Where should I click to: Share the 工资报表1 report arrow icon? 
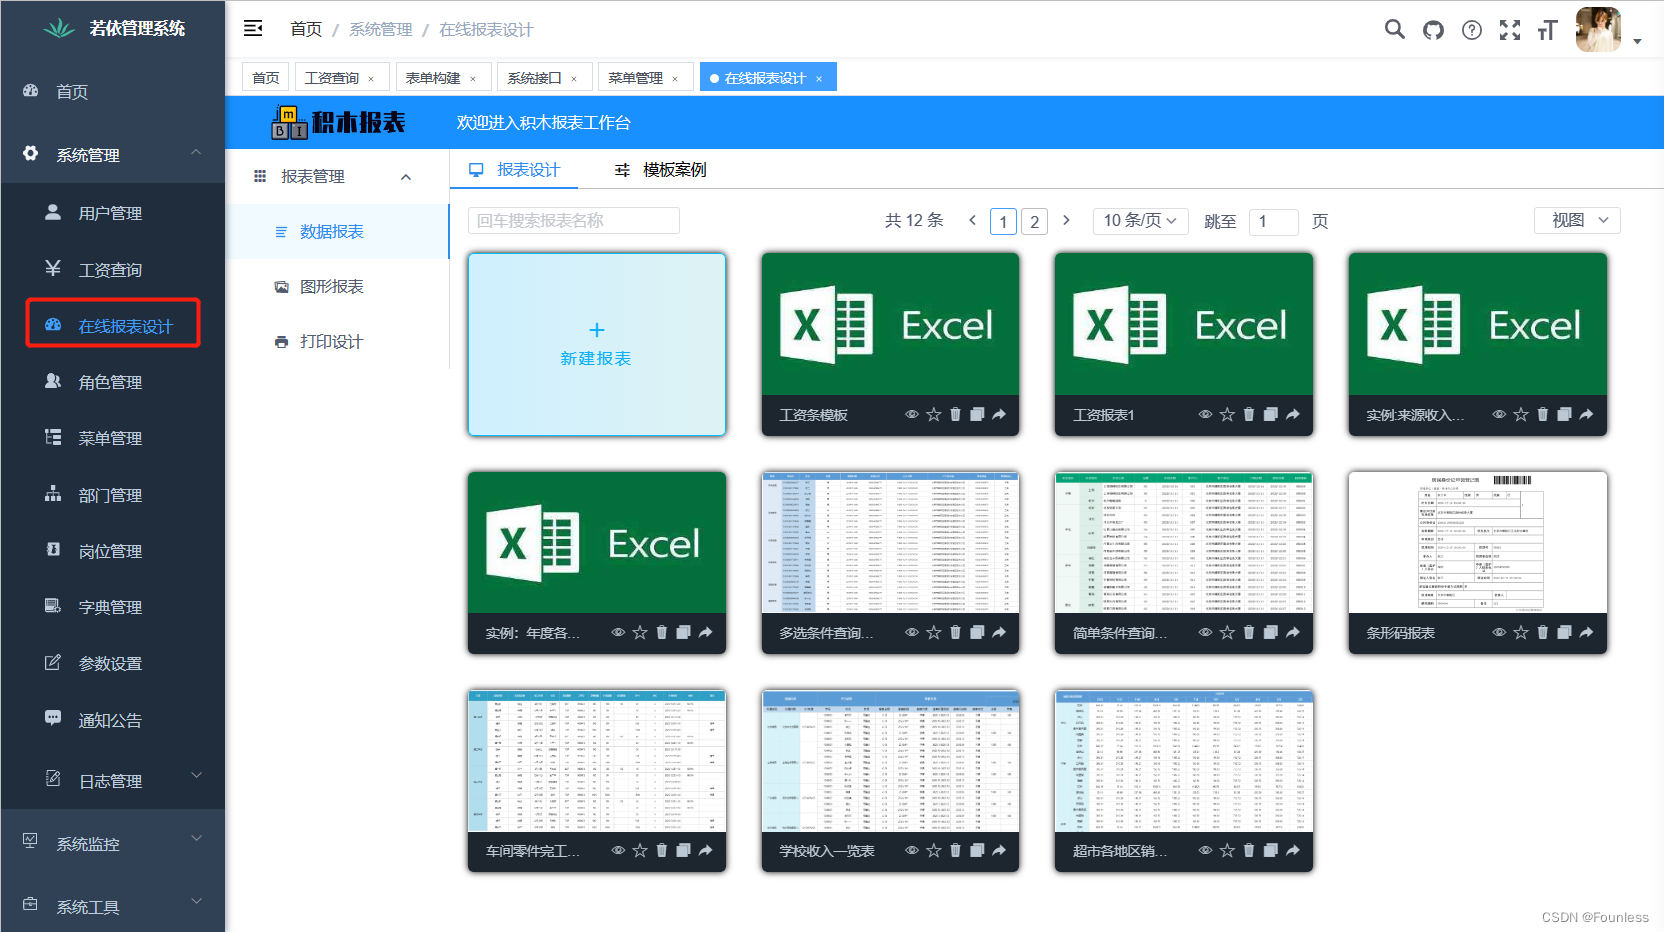1293,414
